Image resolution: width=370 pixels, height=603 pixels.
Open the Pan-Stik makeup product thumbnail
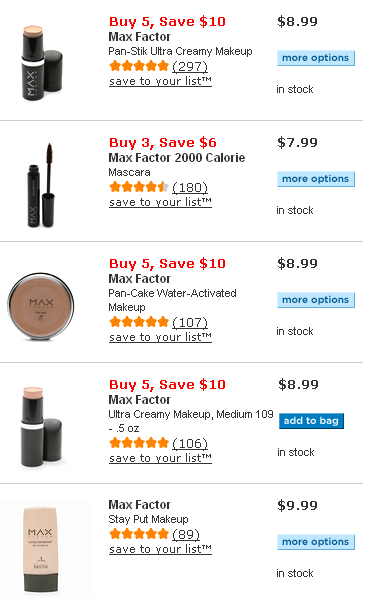pyautogui.click(x=41, y=63)
